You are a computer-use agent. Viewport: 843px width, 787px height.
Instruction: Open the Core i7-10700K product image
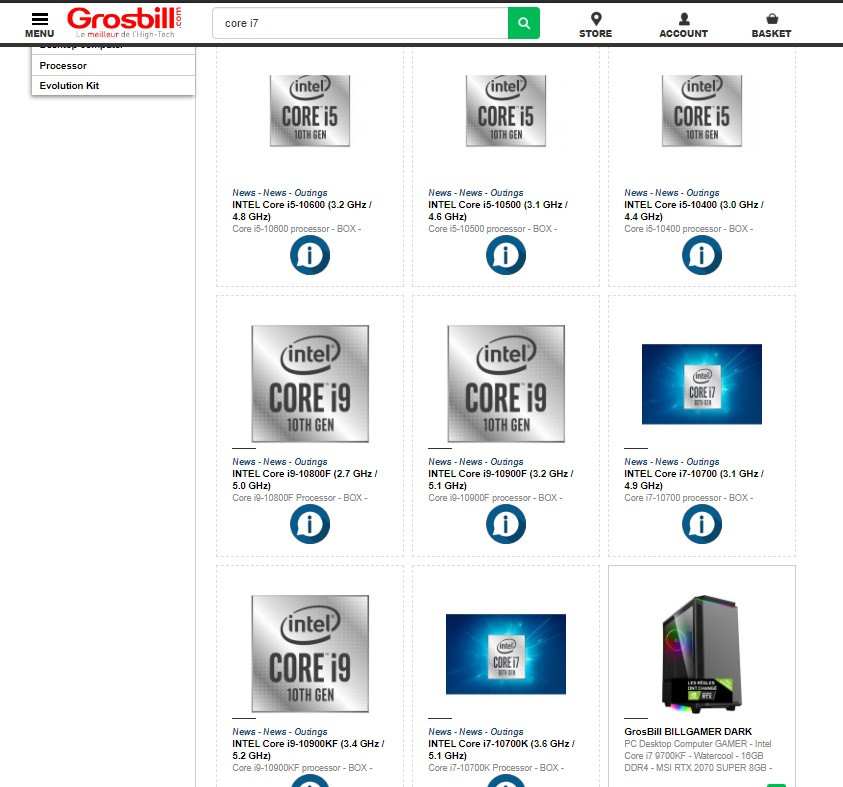(506, 654)
